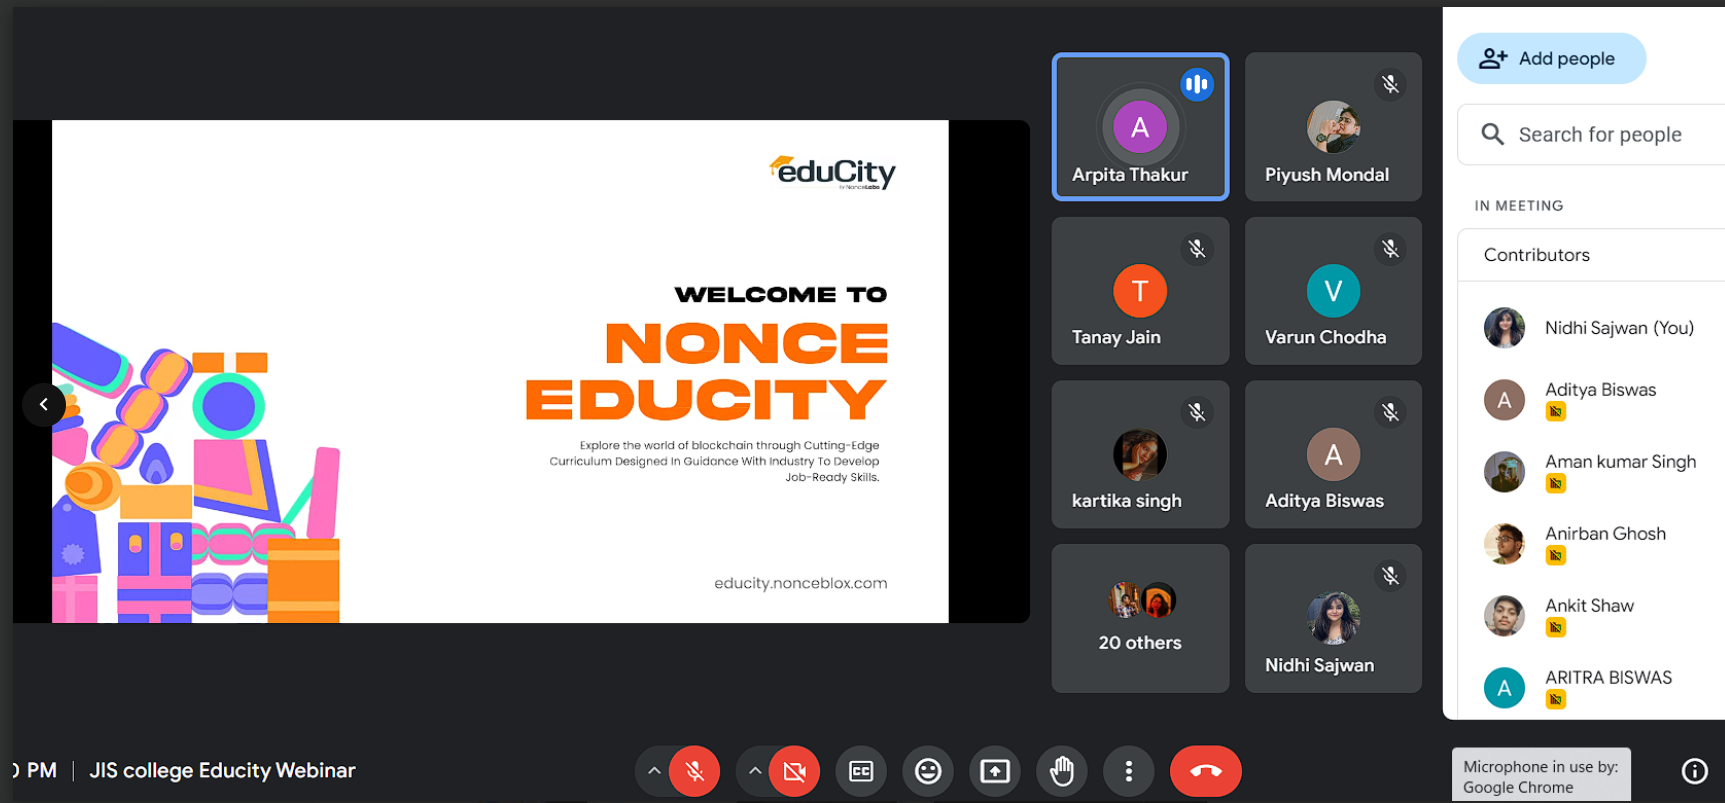Go to previous slide with left arrow
The height and width of the screenshot is (803, 1725).
(44, 405)
